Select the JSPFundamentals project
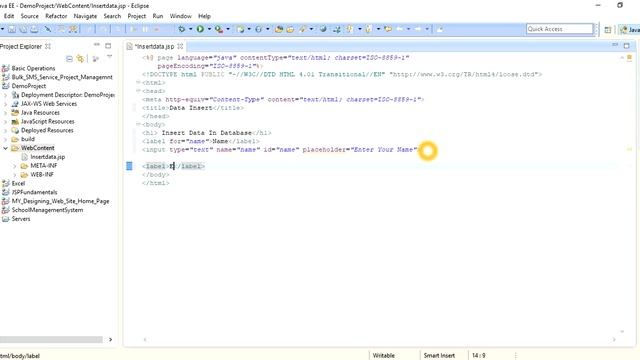Image resolution: width=640 pixels, height=360 pixels. (34, 192)
